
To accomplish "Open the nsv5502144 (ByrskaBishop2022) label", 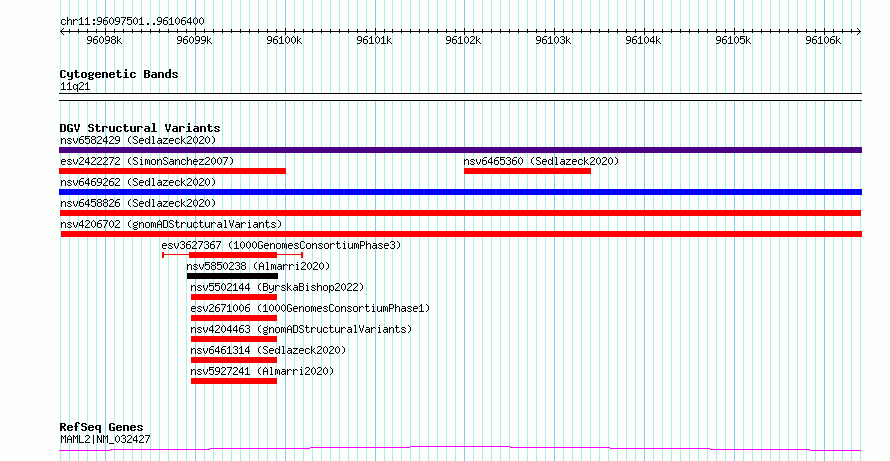I will pyautogui.click(x=277, y=287).
